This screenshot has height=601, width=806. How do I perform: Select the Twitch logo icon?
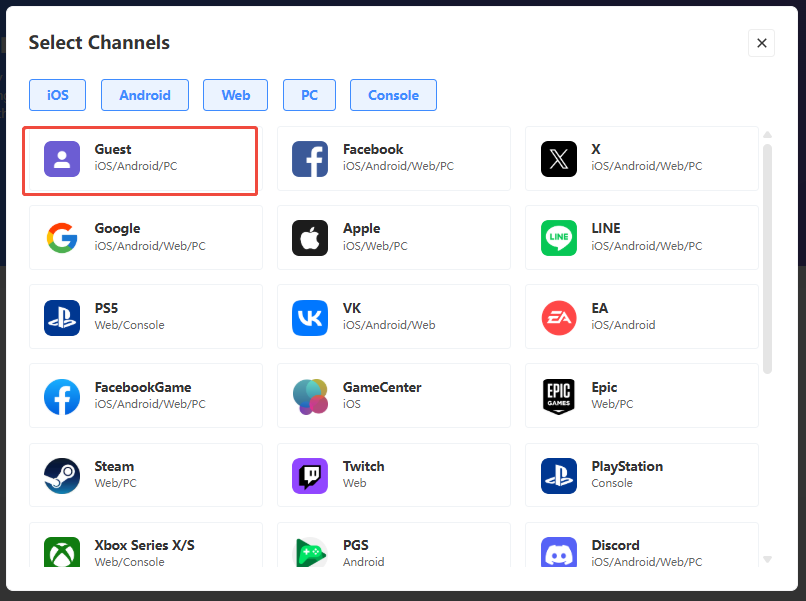click(x=310, y=476)
